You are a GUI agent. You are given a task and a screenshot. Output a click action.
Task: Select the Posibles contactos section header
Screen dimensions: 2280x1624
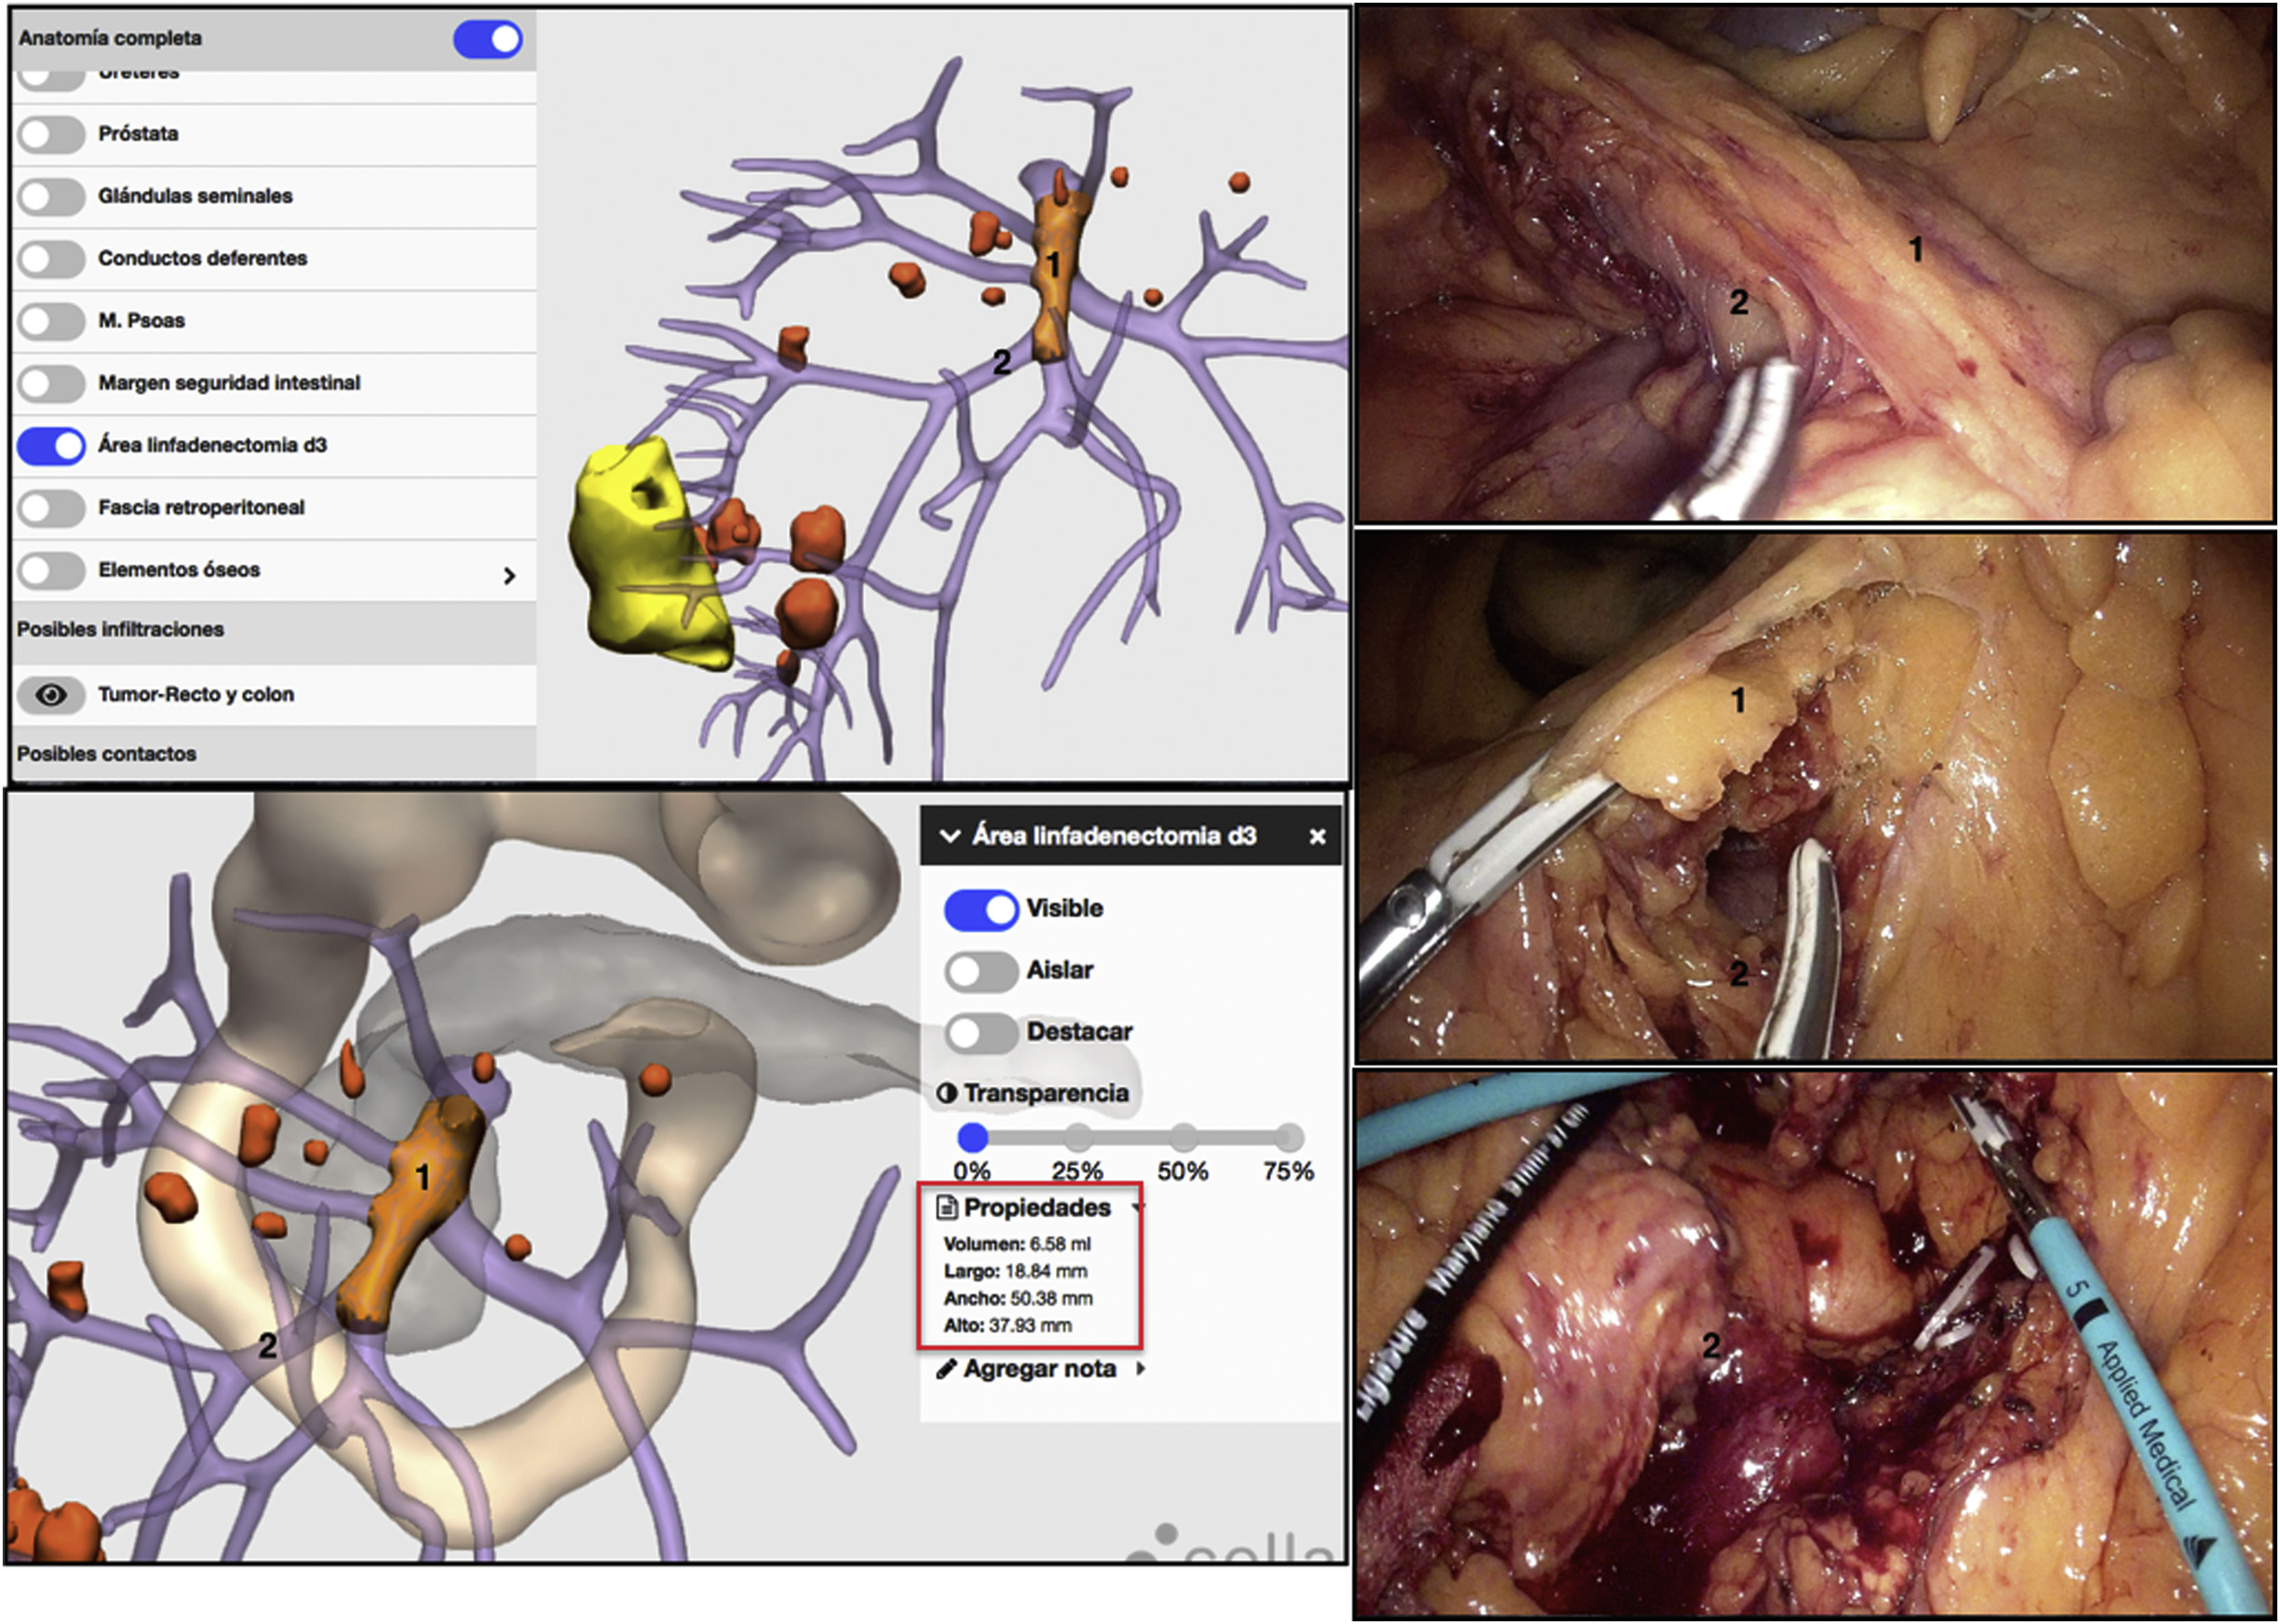pyautogui.click(x=106, y=754)
